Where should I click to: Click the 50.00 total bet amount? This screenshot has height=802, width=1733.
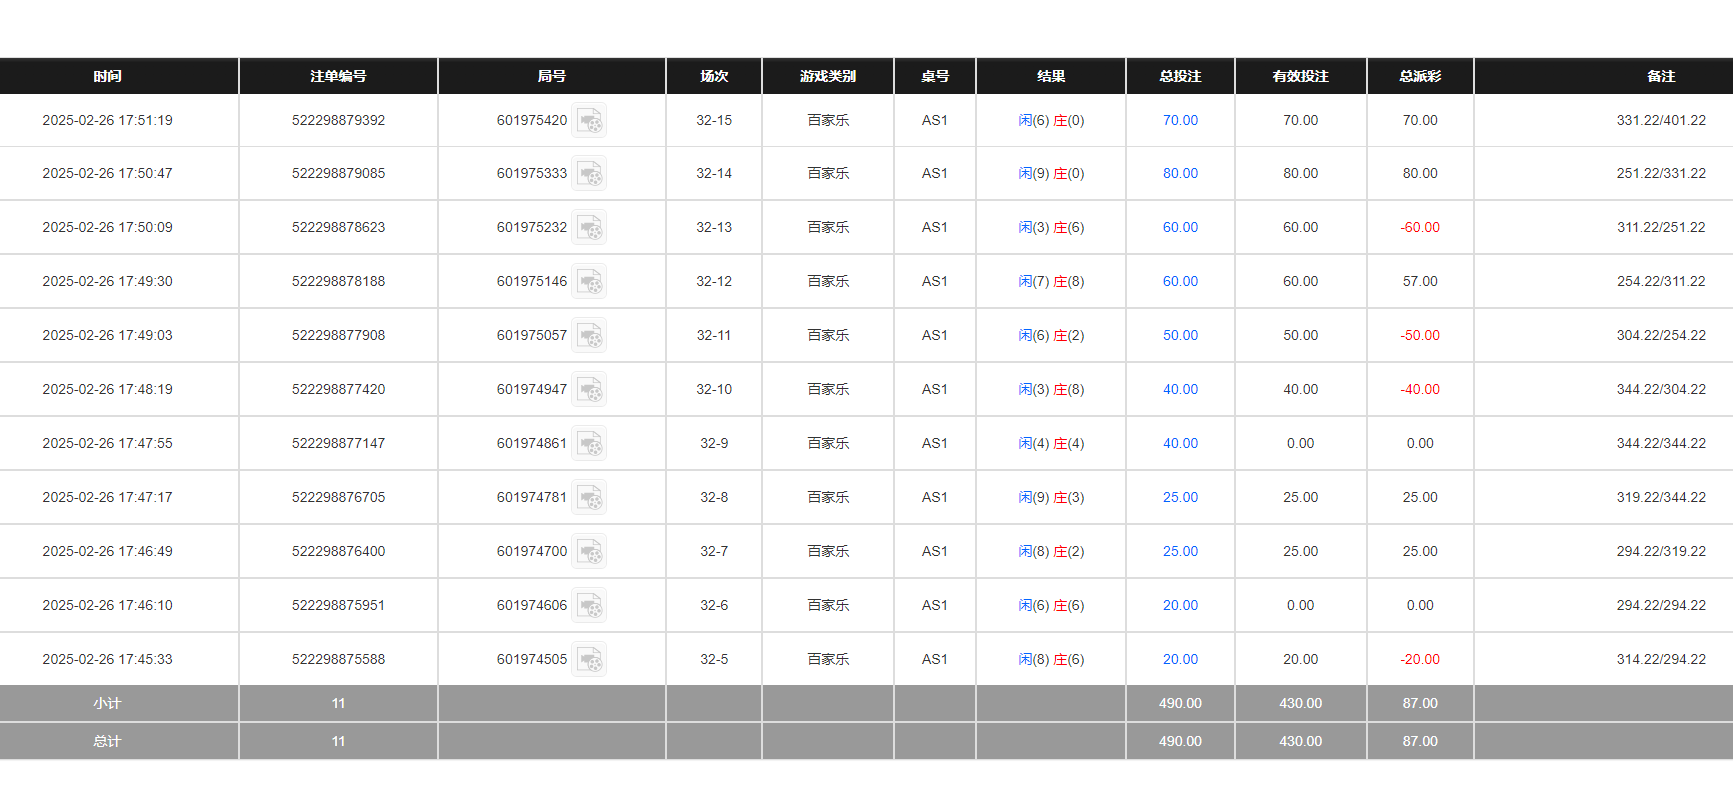point(1180,335)
